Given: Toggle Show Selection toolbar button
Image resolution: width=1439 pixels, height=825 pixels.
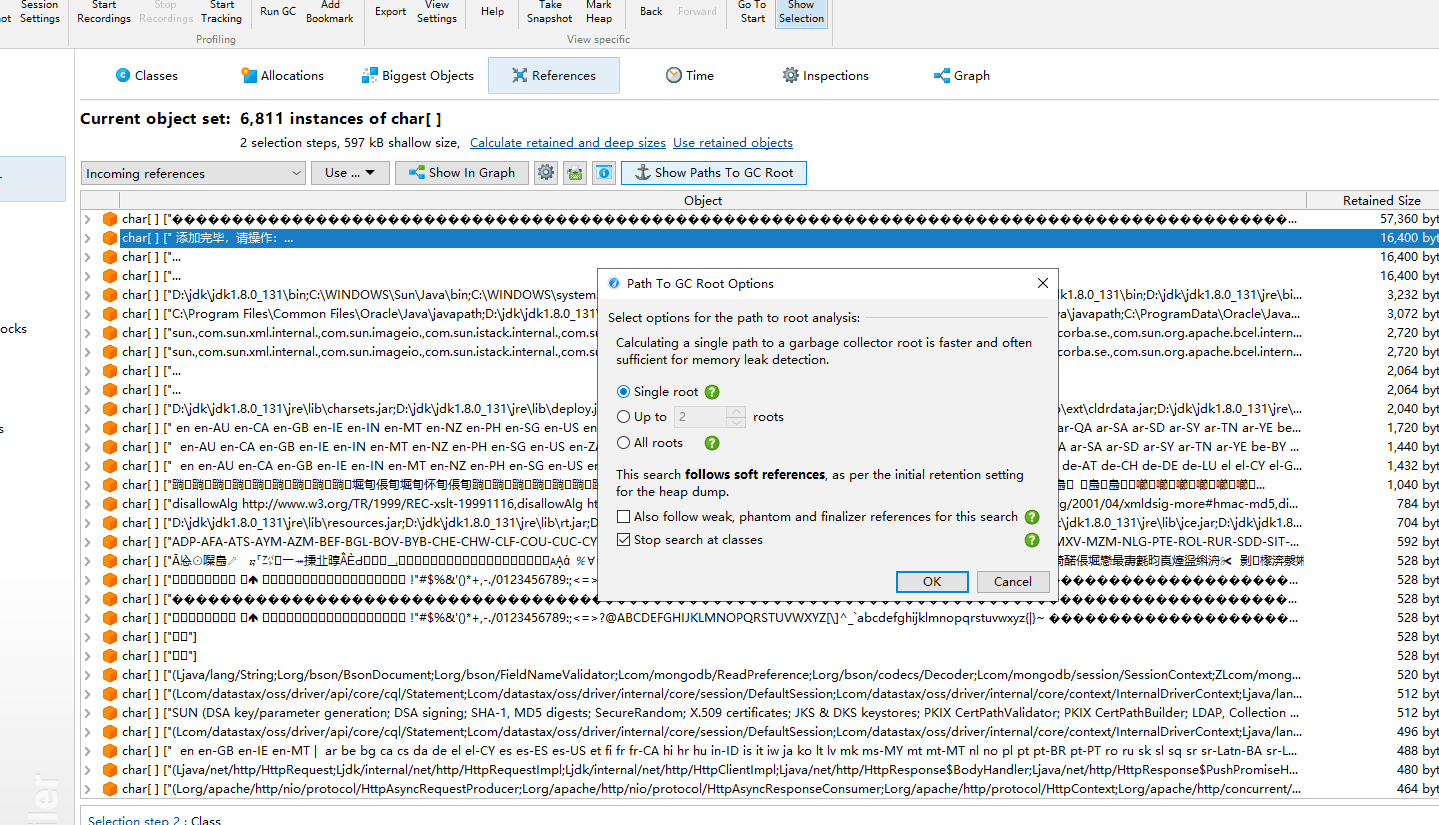Looking at the screenshot, I should click(802, 11).
